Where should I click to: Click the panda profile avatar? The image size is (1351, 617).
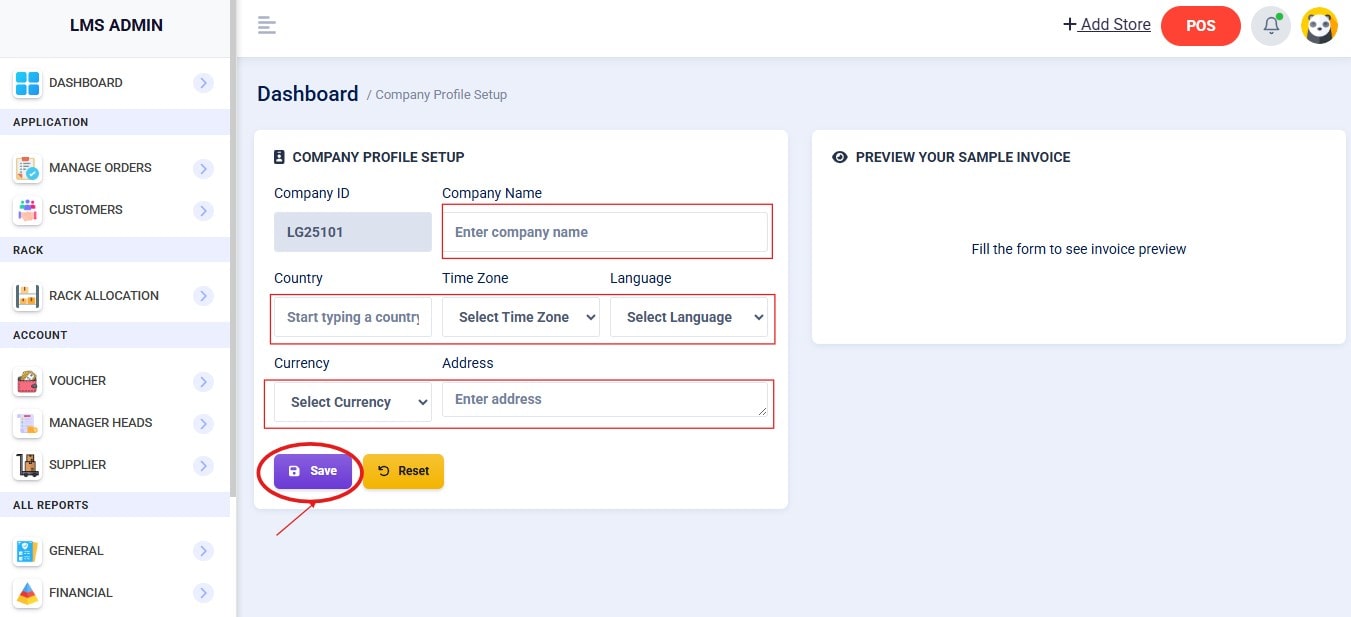tap(1319, 26)
